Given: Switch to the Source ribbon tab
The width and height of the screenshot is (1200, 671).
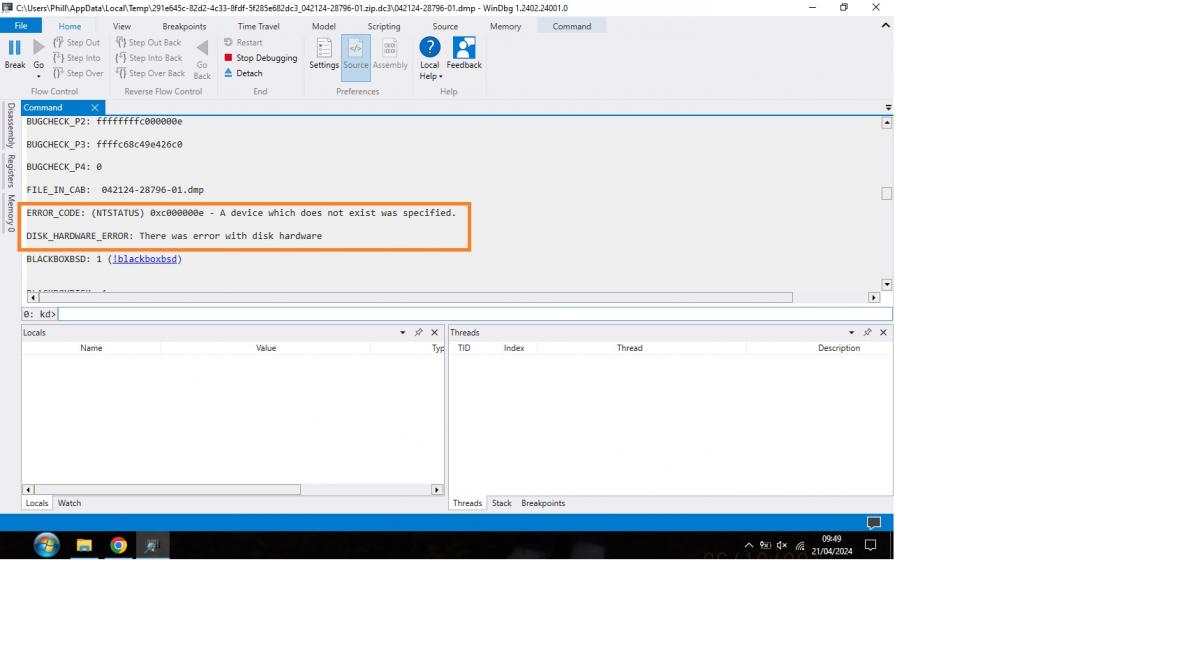Looking at the screenshot, I should click(x=445, y=26).
